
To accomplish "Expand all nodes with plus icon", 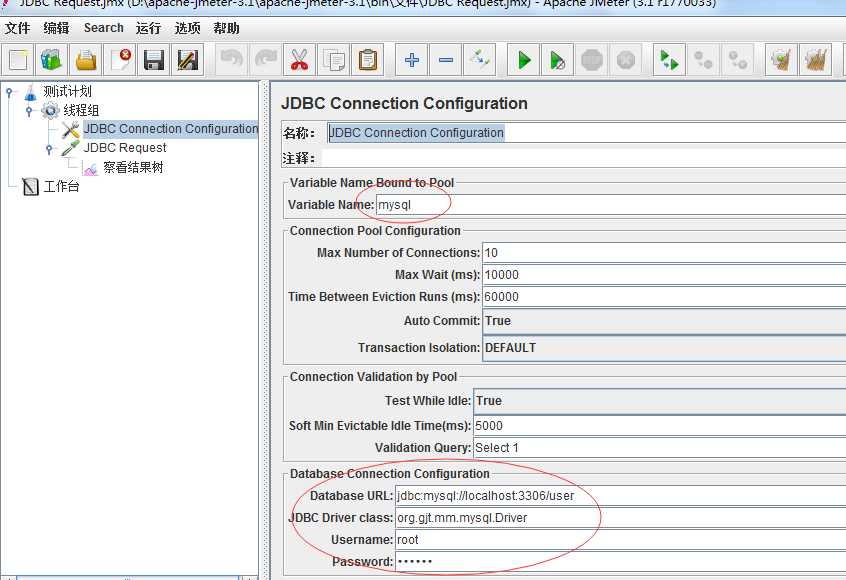I will pos(412,60).
